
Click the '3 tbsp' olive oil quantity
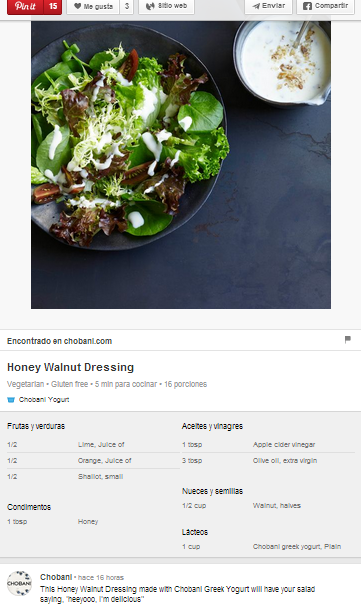point(192,461)
